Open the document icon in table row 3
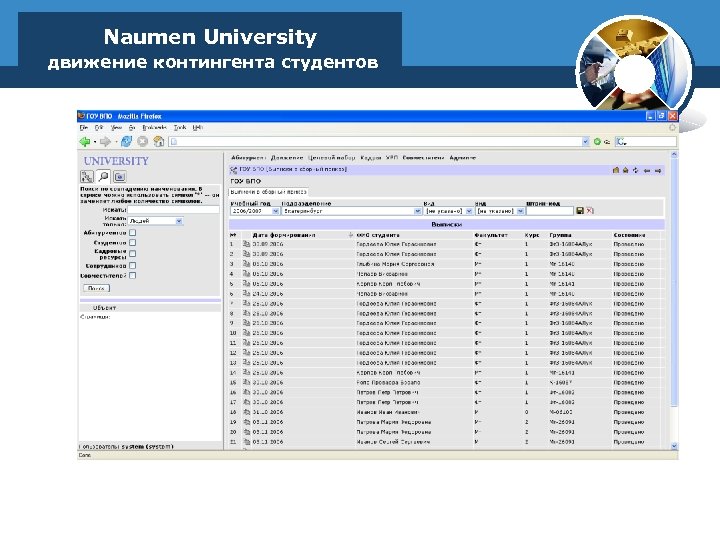Image resolution: width=720 pixels, height=540 pixels. pos(247,264)
